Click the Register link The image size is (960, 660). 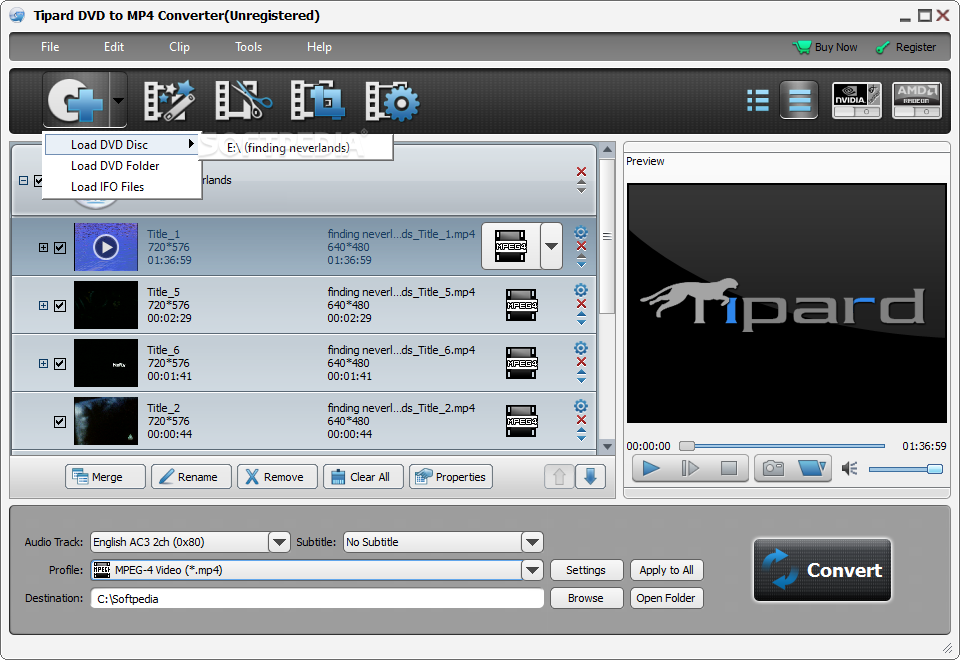click(906, 47)
